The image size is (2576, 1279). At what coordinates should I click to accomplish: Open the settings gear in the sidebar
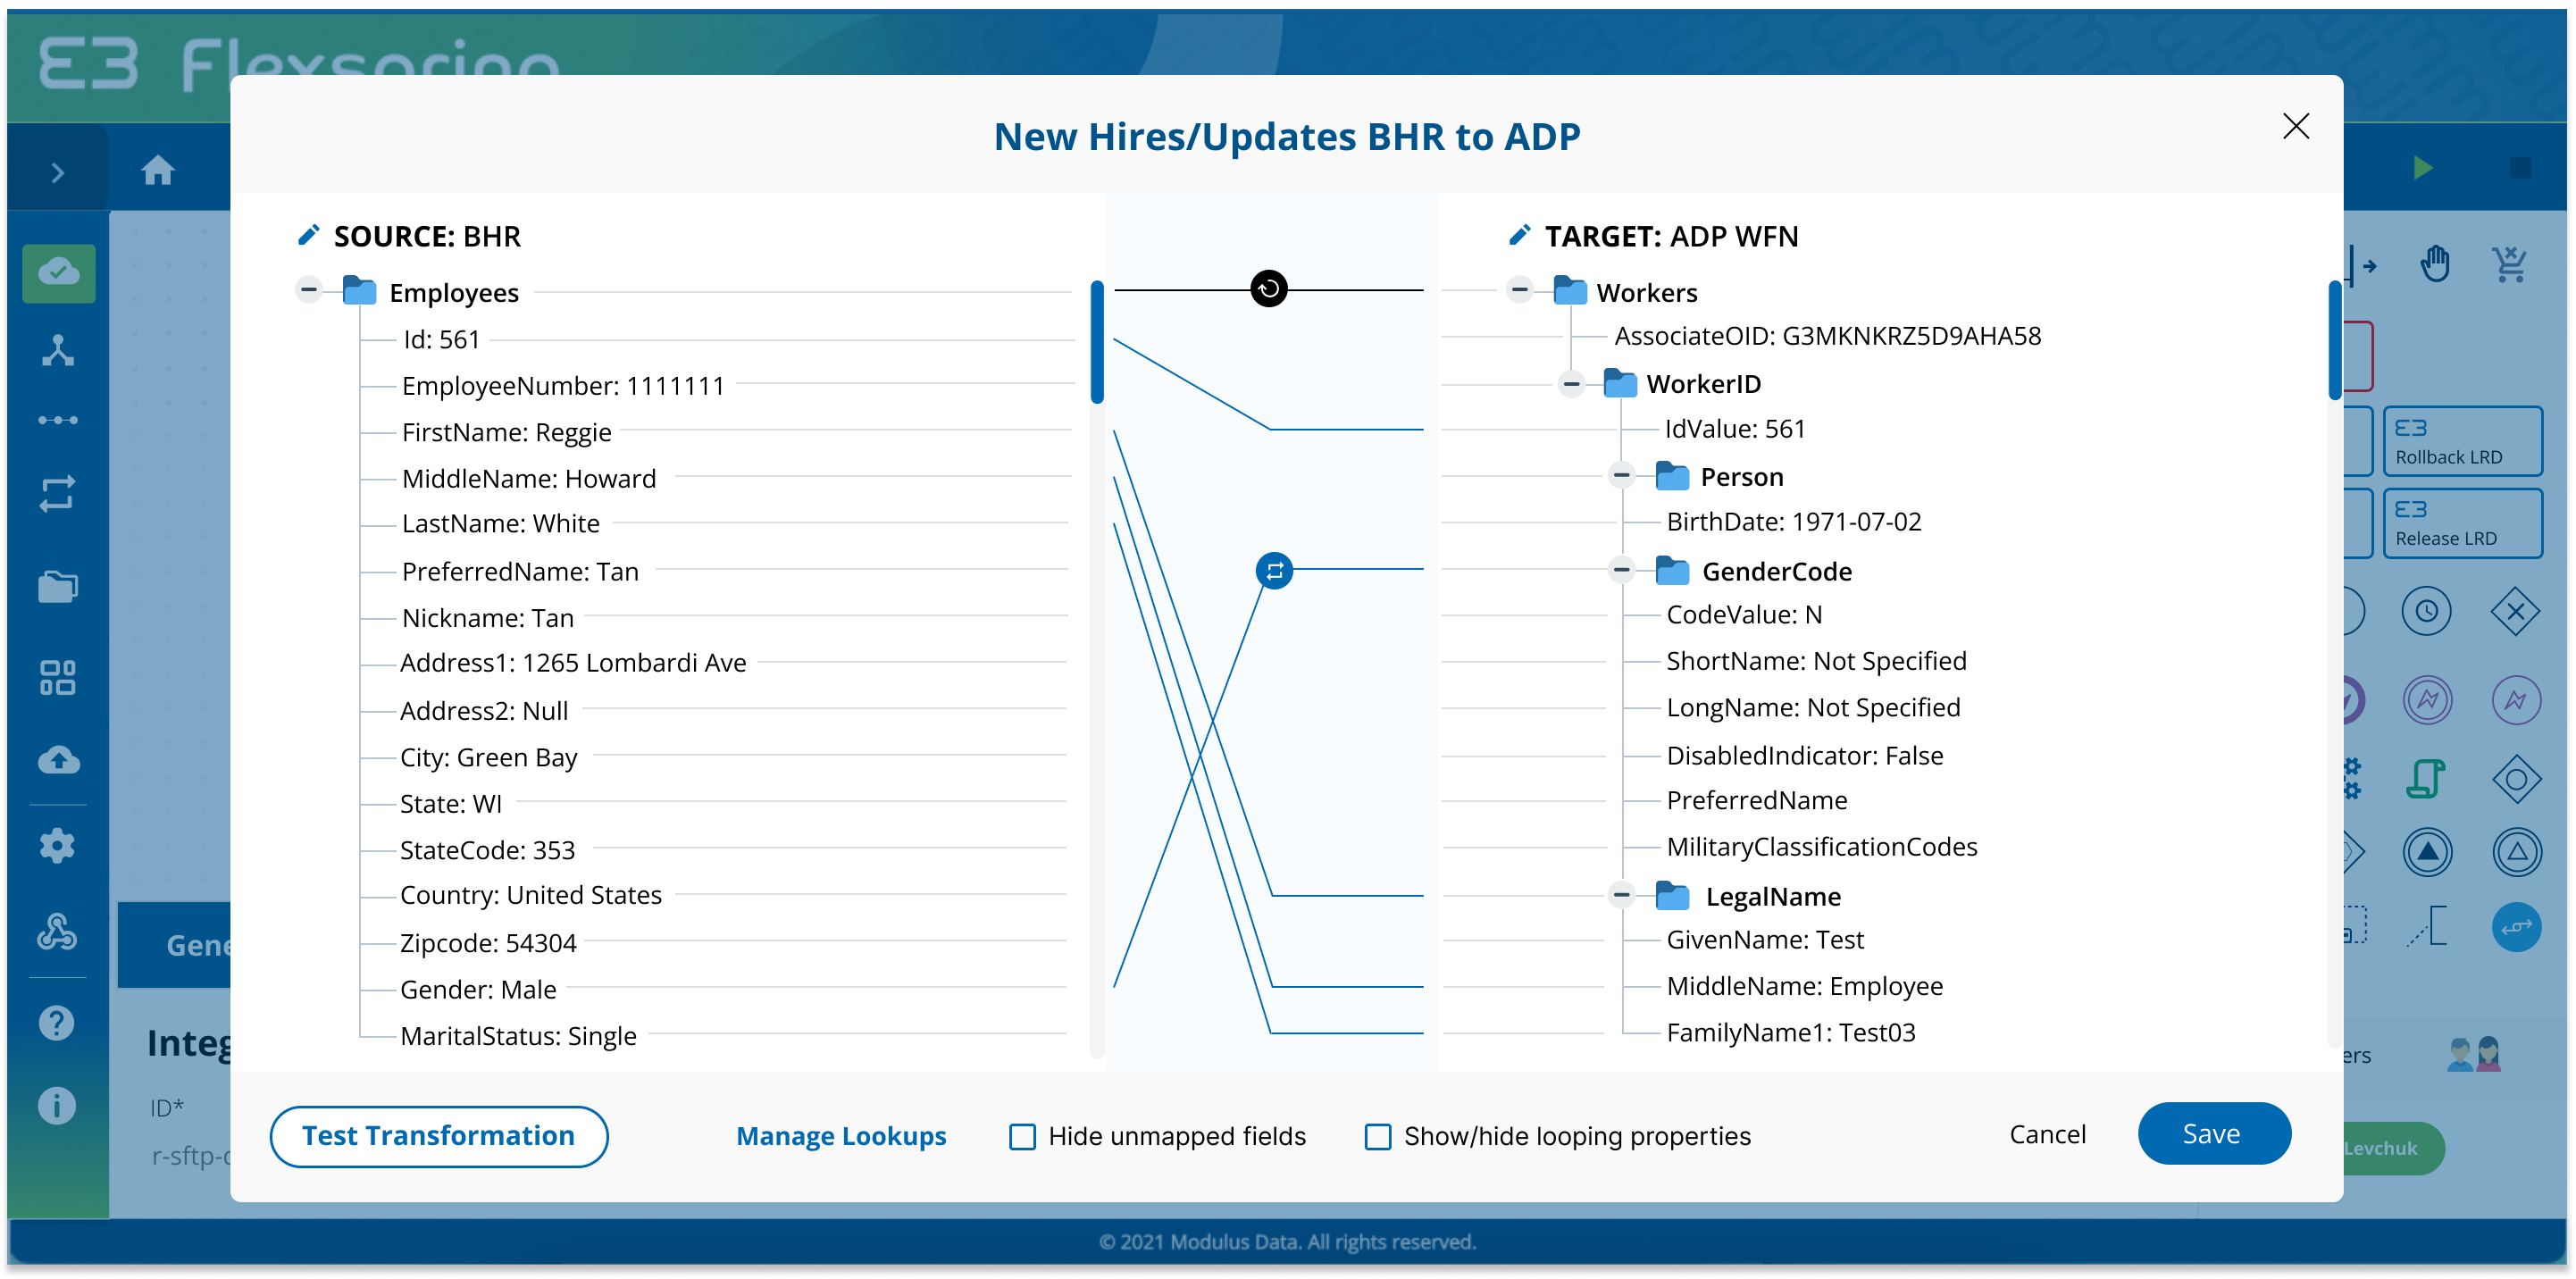[x=57, y=846]
